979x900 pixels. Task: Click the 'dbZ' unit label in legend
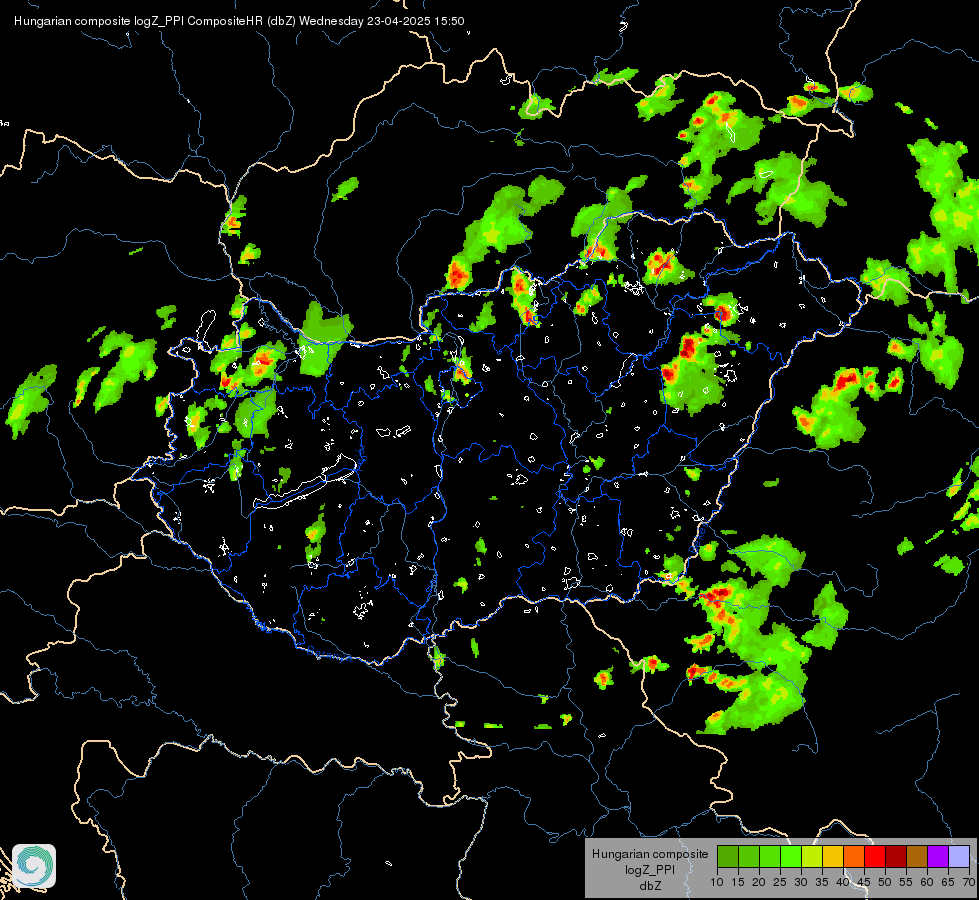tap(650, 885)
